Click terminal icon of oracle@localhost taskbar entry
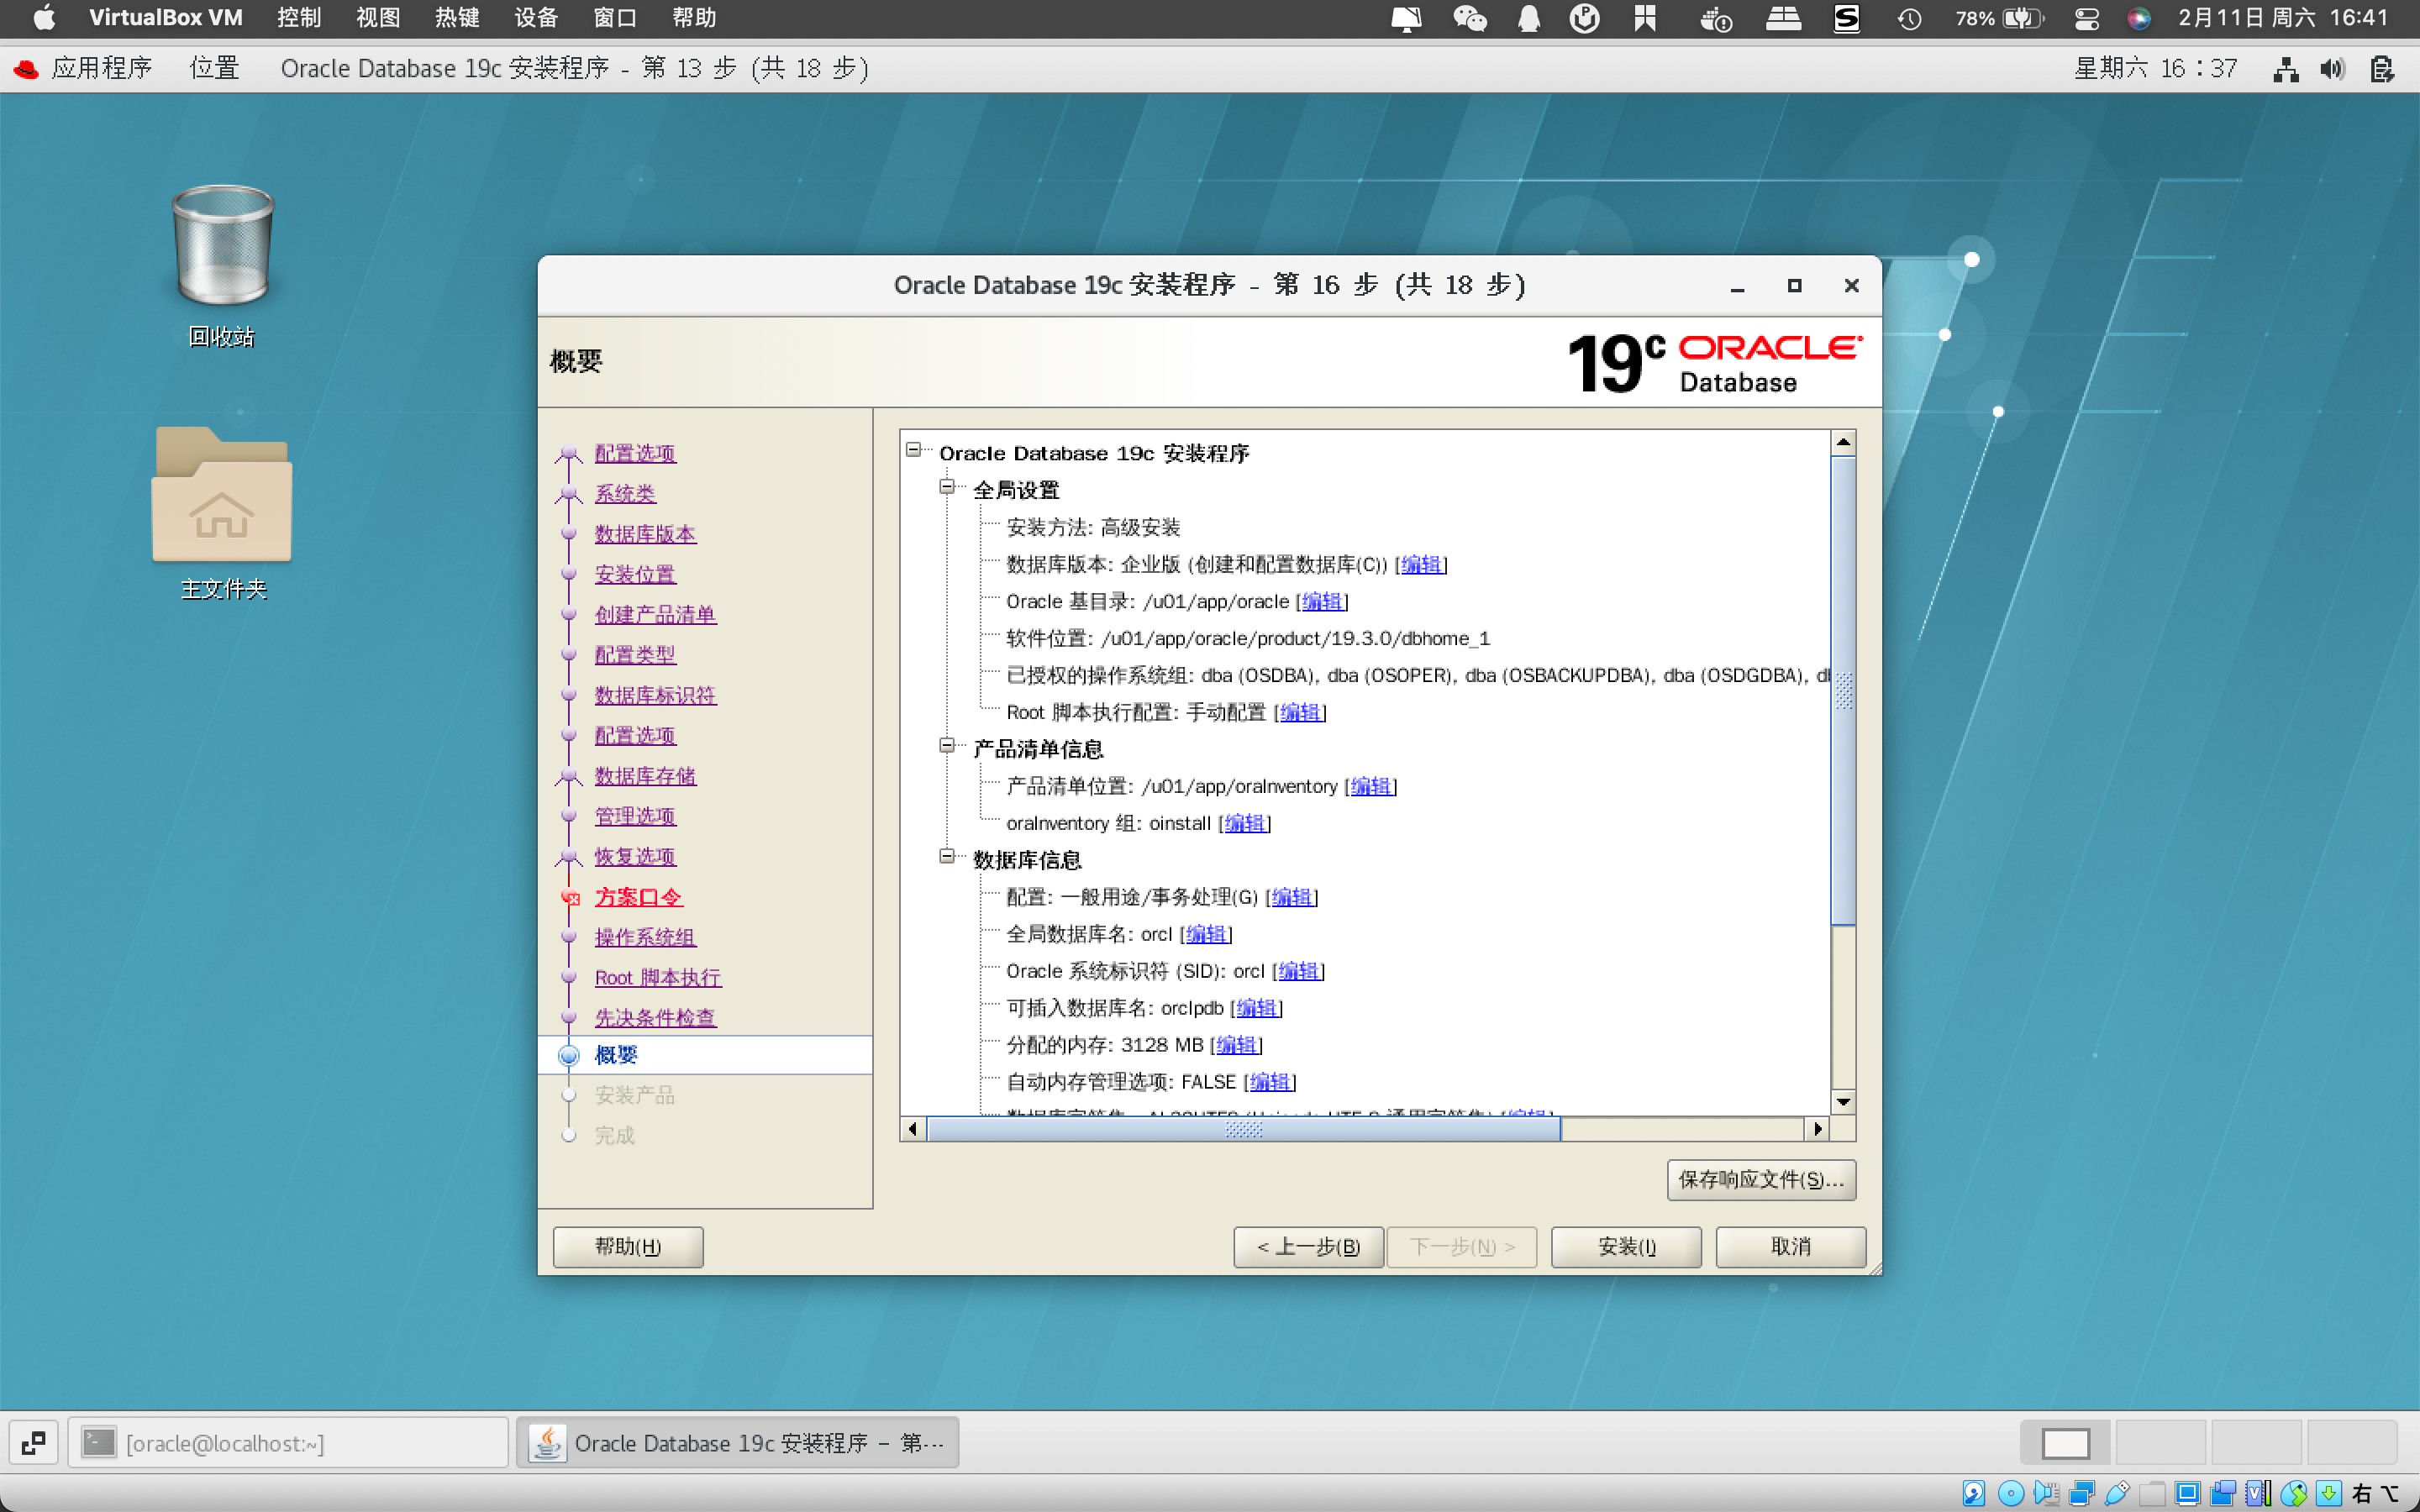The height and width of the screenshot is (1512, 2420). pos(98,1442)
